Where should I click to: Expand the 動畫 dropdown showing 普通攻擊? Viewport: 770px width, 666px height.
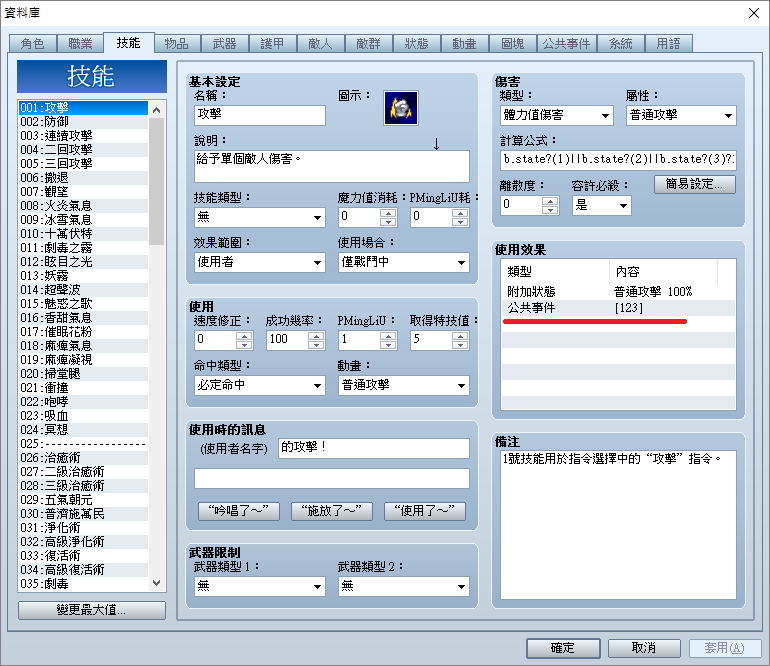pos(404,386)
